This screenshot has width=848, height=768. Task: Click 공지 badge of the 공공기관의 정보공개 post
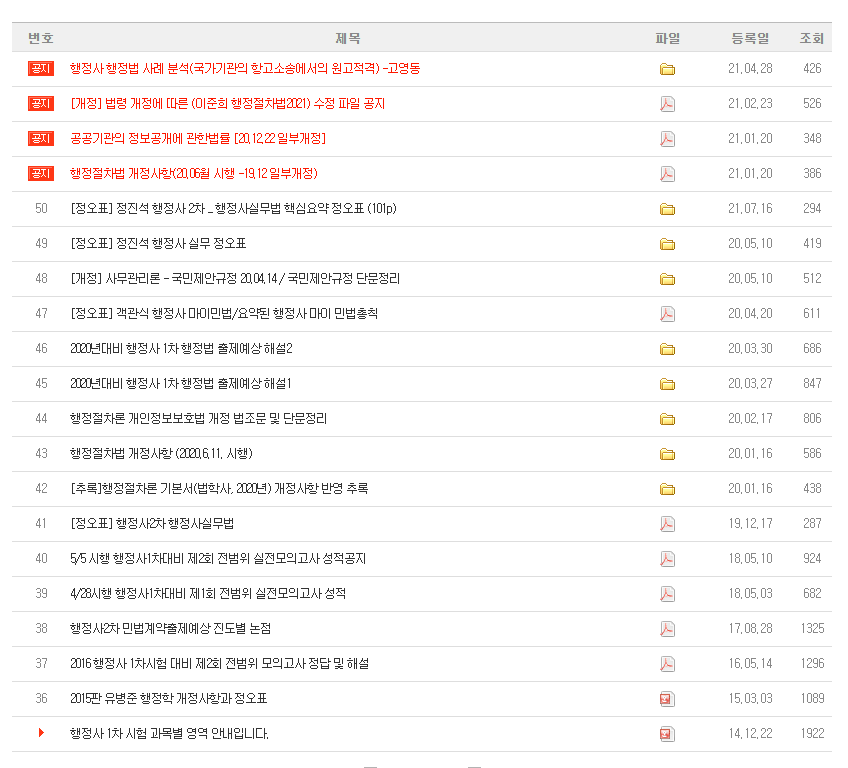pyautogui.click(x=41, y=138)
